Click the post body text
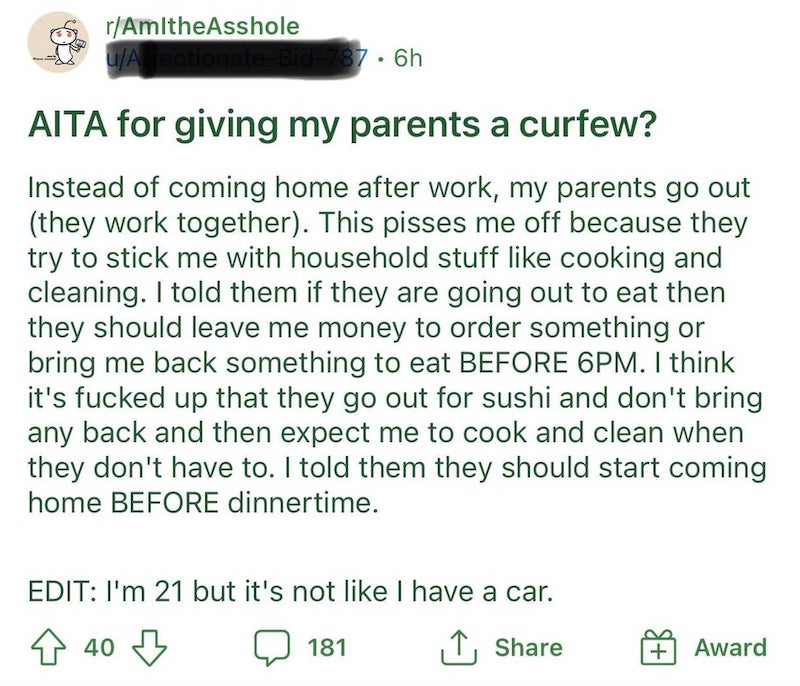 (x=397, y=345)
